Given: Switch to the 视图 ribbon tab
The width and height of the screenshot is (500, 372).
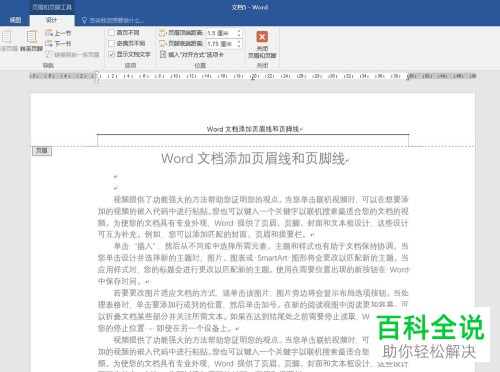Looking at the screenshot, I should [15, 20].
